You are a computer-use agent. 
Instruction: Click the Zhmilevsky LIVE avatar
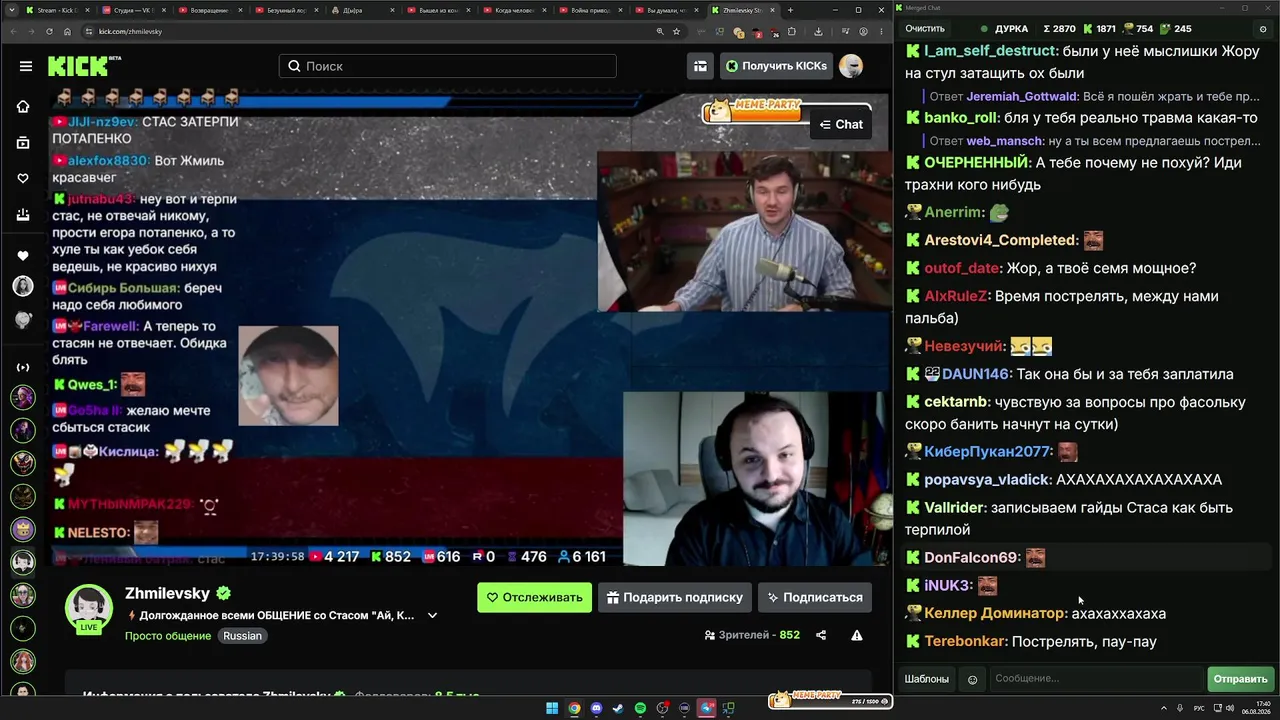pos(89,608)
